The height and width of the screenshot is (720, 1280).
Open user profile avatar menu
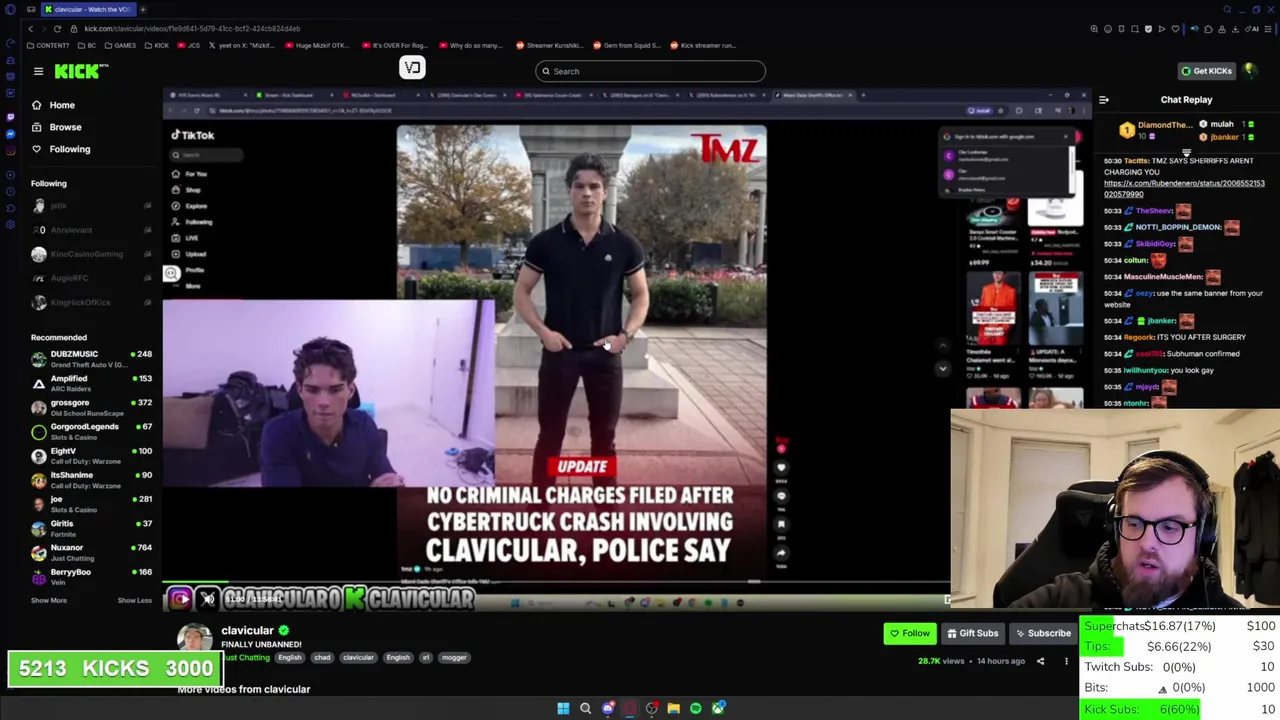coord(1250,71)
